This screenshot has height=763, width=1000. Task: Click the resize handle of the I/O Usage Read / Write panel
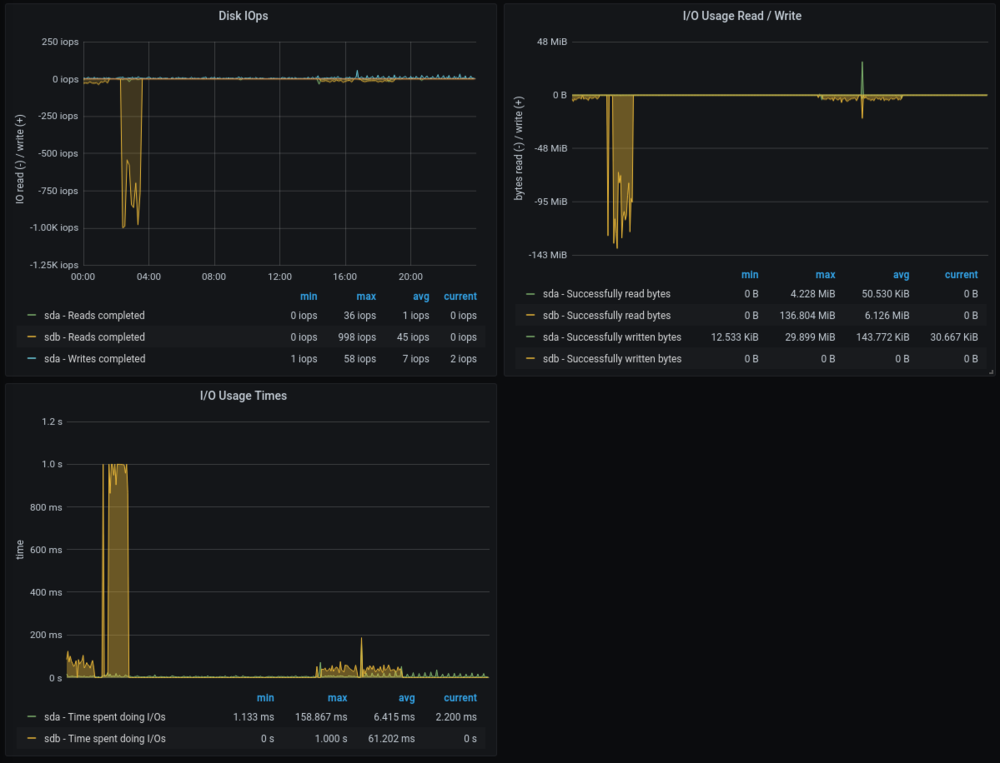(x=991, y=372)
